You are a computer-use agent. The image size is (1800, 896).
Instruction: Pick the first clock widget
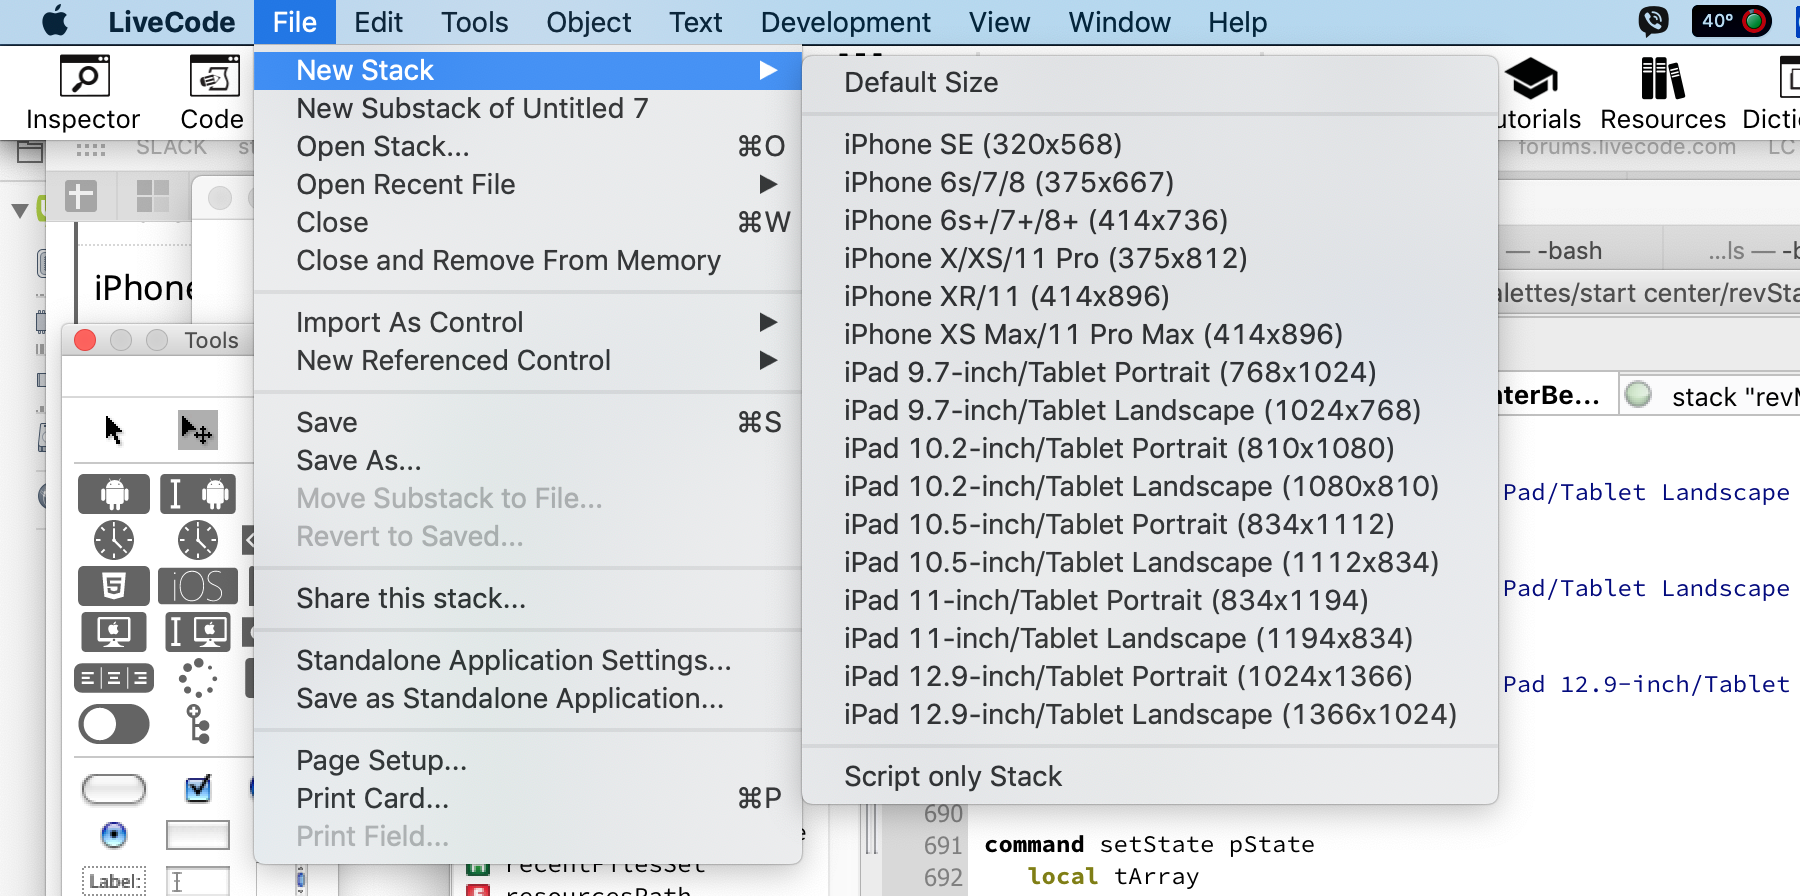pyautogui.click(x=114, y=540)
